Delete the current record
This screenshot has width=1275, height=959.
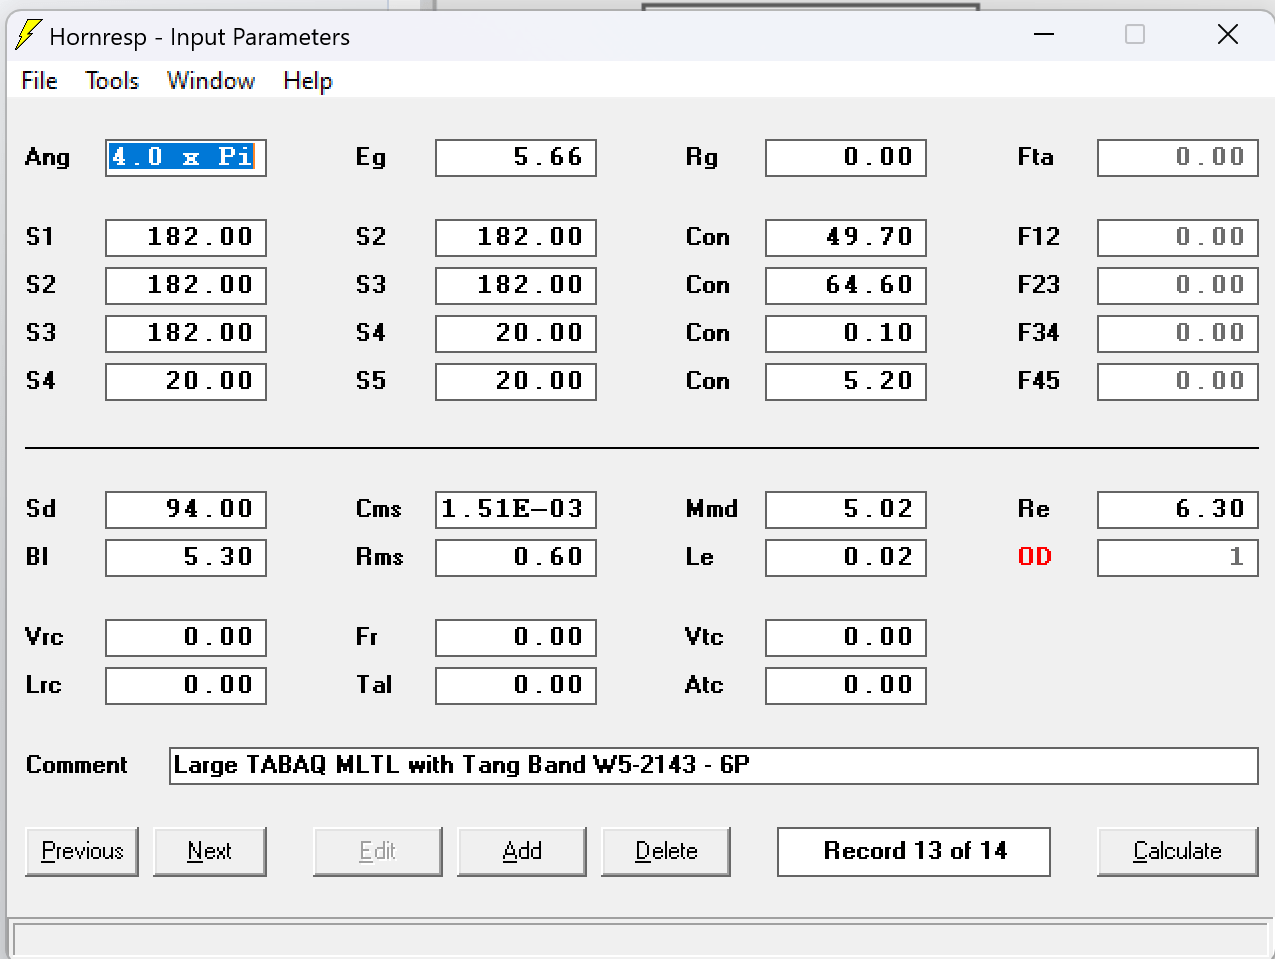(666, 851)
